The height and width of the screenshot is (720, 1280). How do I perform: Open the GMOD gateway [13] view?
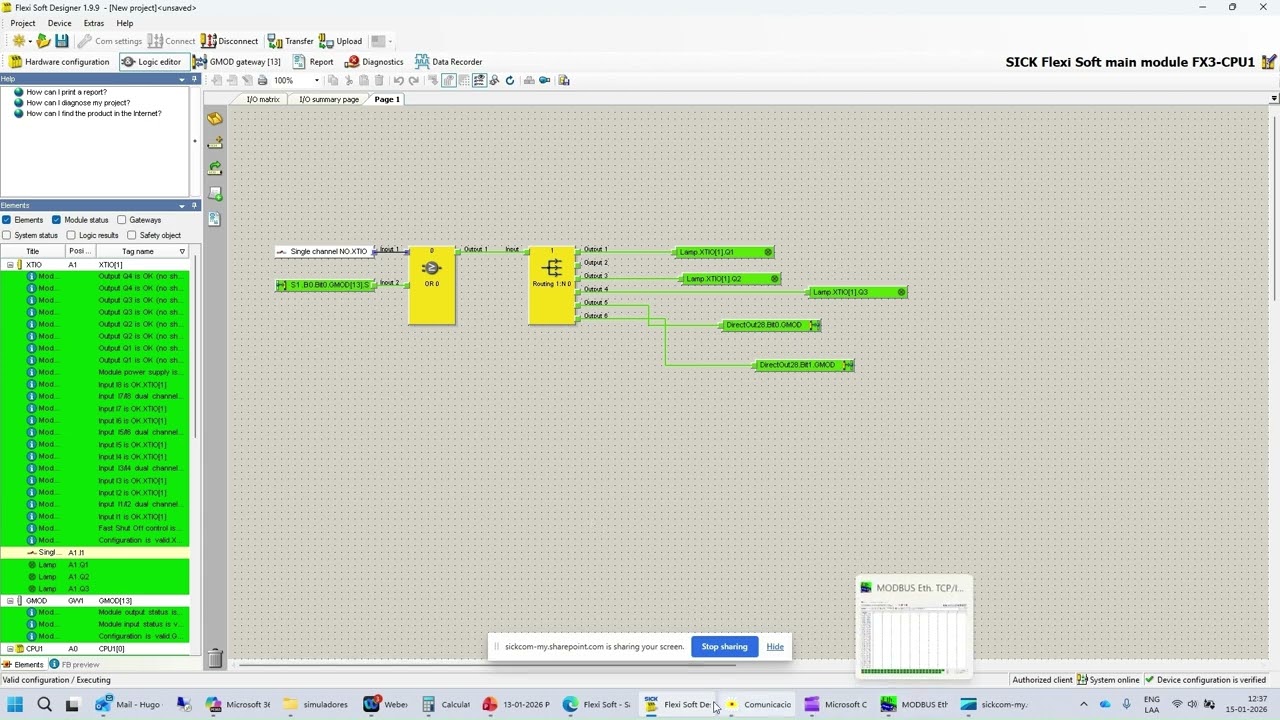click(237, 62)
